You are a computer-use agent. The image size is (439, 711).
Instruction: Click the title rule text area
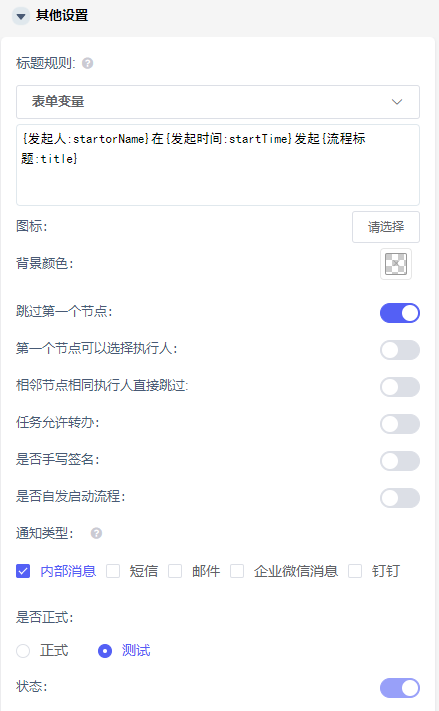(x=218, y=165)
